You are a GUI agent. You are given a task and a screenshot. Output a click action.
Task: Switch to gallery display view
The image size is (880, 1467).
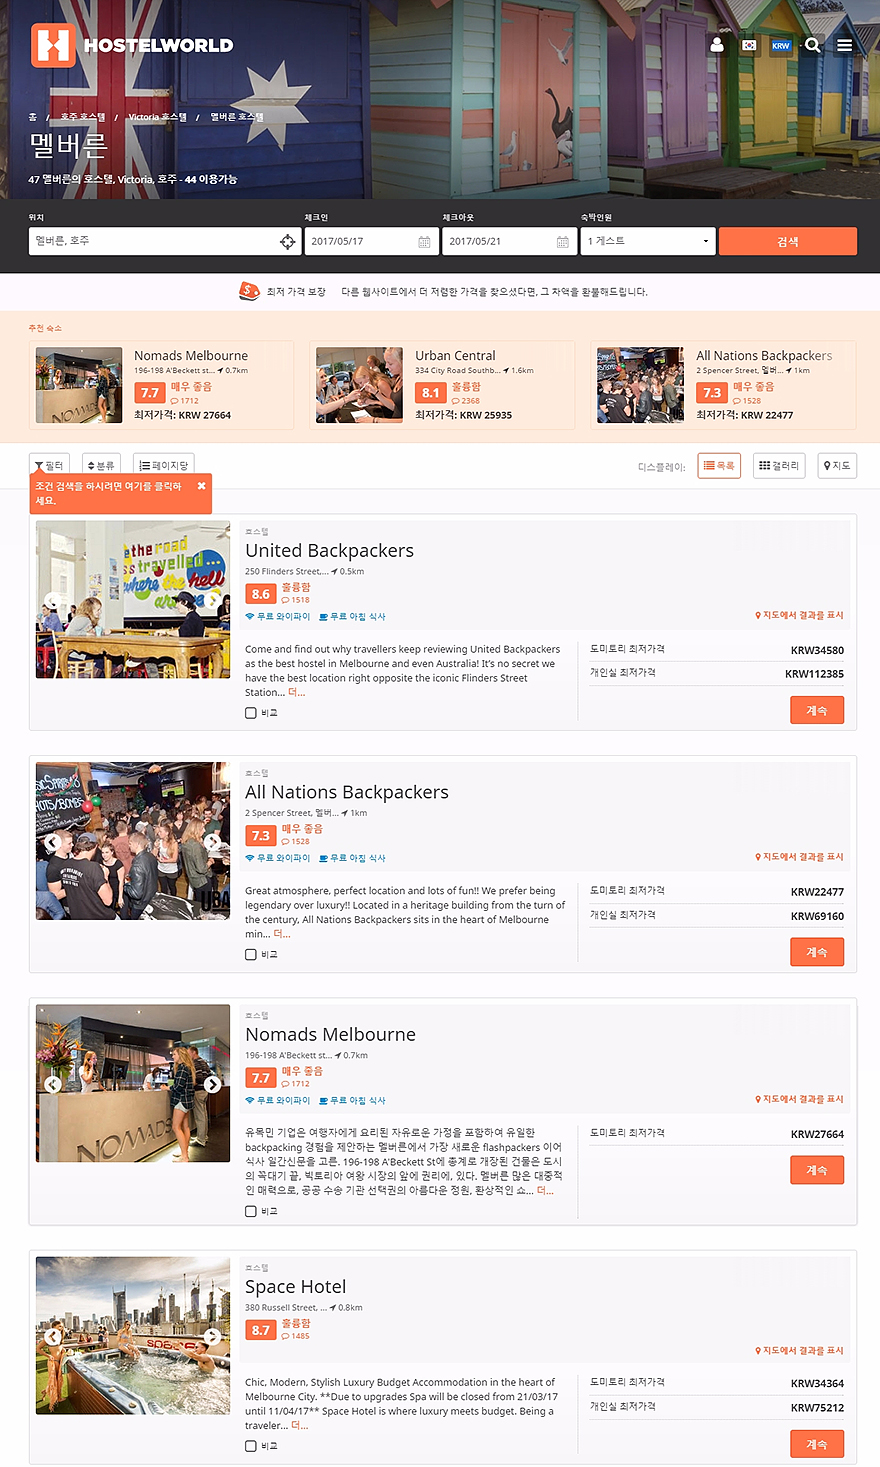779,465
